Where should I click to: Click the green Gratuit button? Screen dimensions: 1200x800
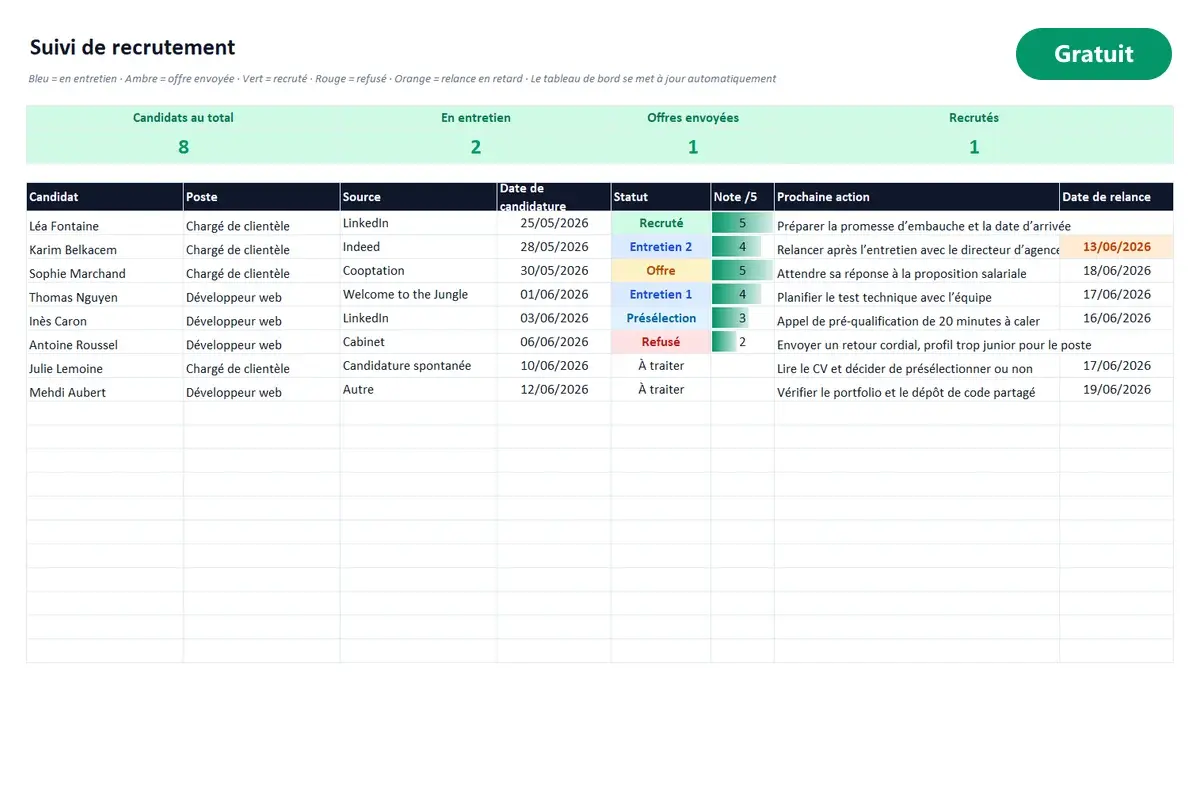pyautogui.click(x=1093, y=54)
